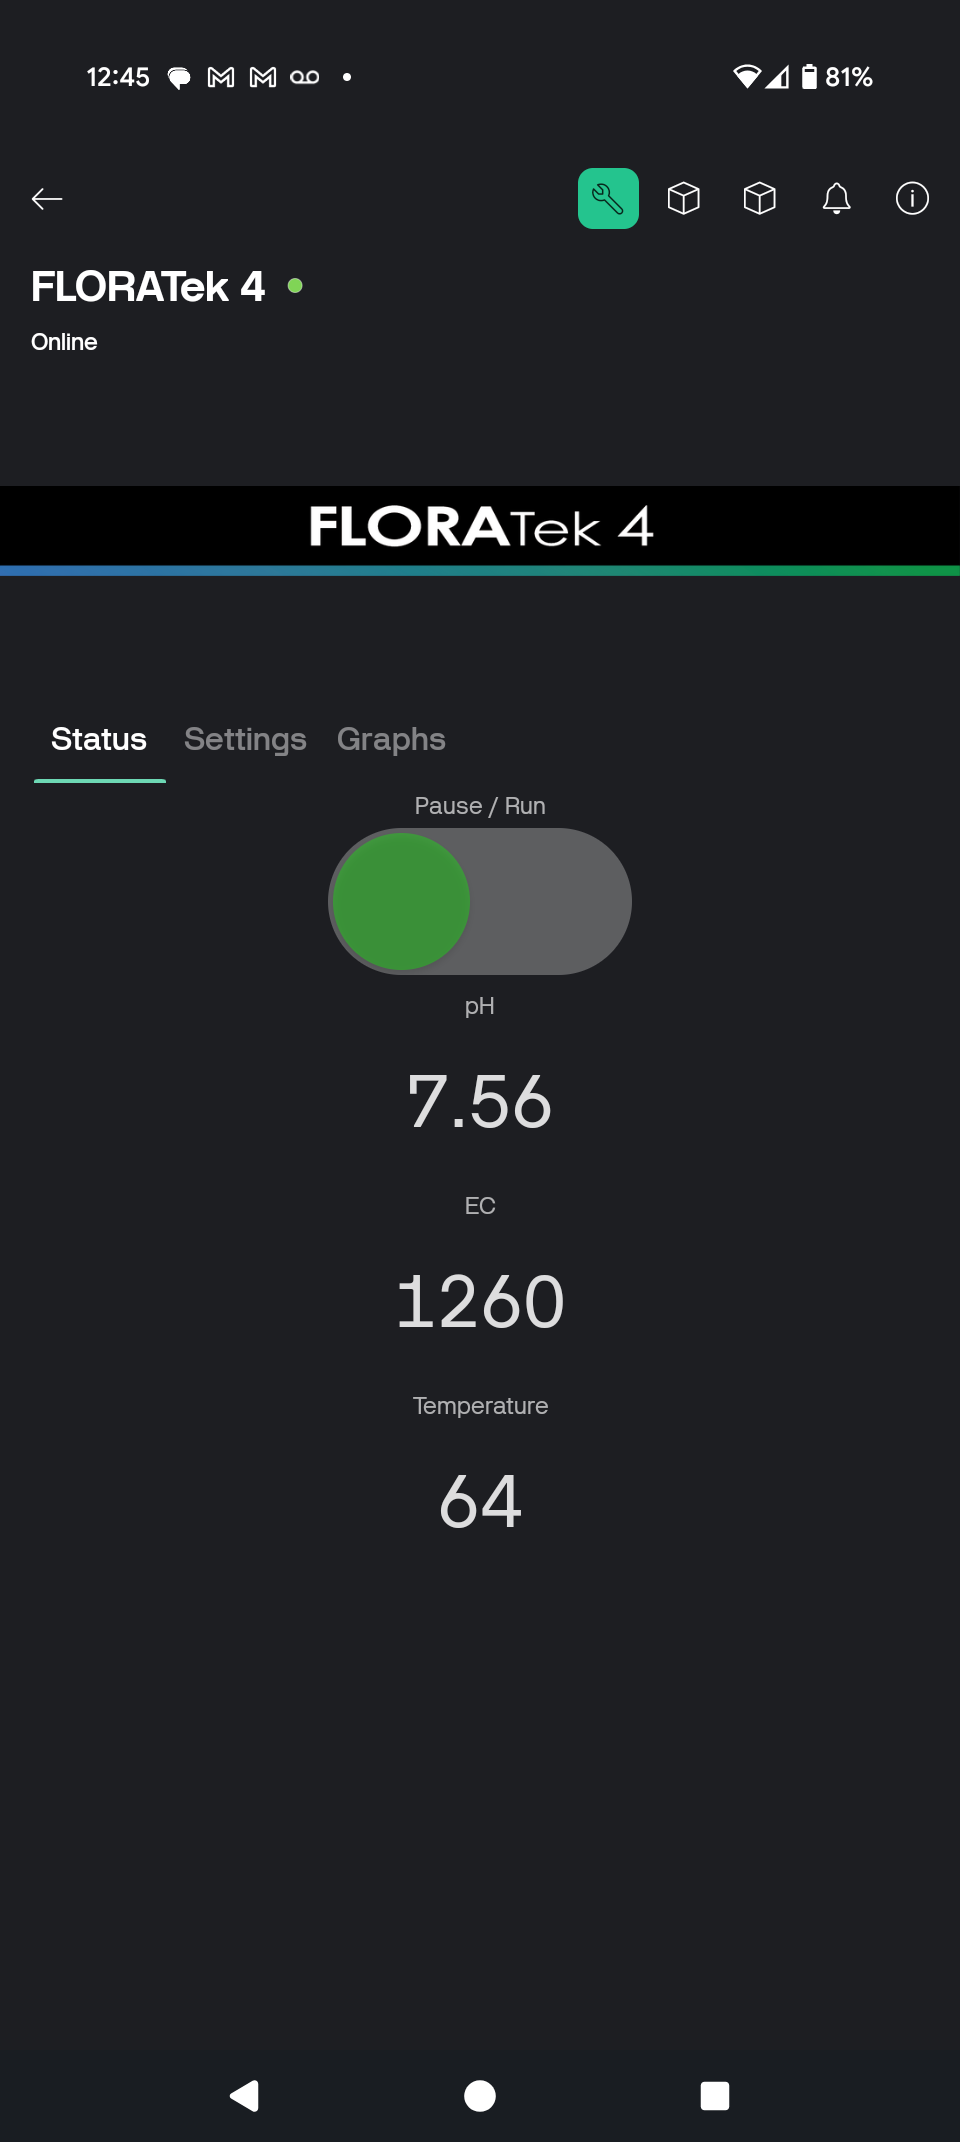Image resolution: width=960 pixels, height=2142 pixels.
Task: View device details via the info icon
Action: click(912, 199)
